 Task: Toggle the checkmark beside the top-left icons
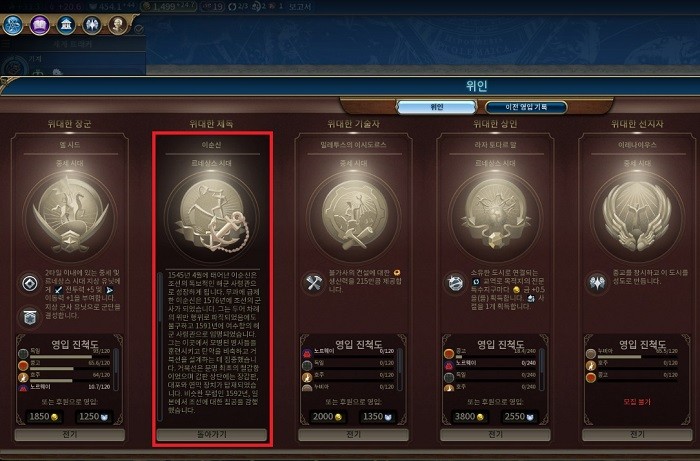click(x=139, y=29)
